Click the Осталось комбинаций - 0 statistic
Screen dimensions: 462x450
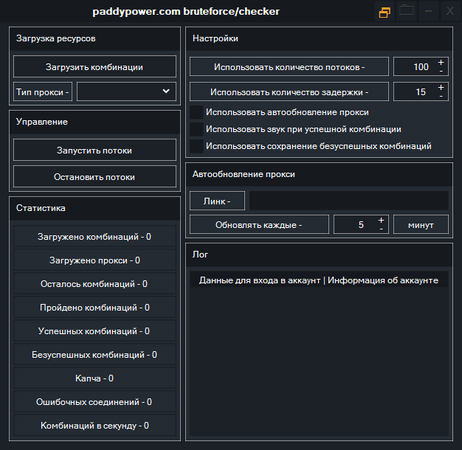(95, 284)
